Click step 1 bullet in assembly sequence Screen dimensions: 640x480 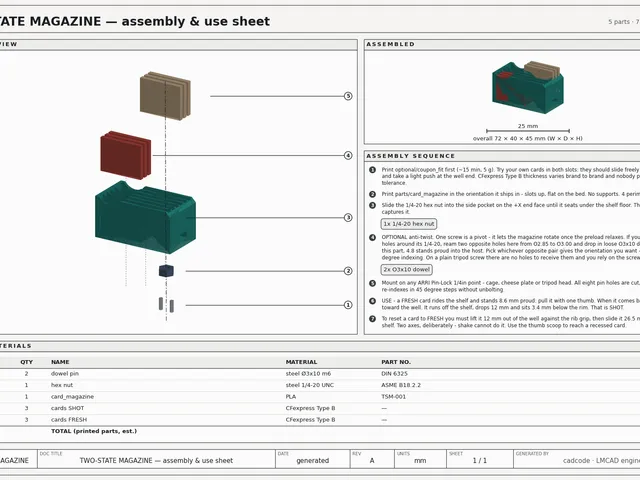pos(372,170)
